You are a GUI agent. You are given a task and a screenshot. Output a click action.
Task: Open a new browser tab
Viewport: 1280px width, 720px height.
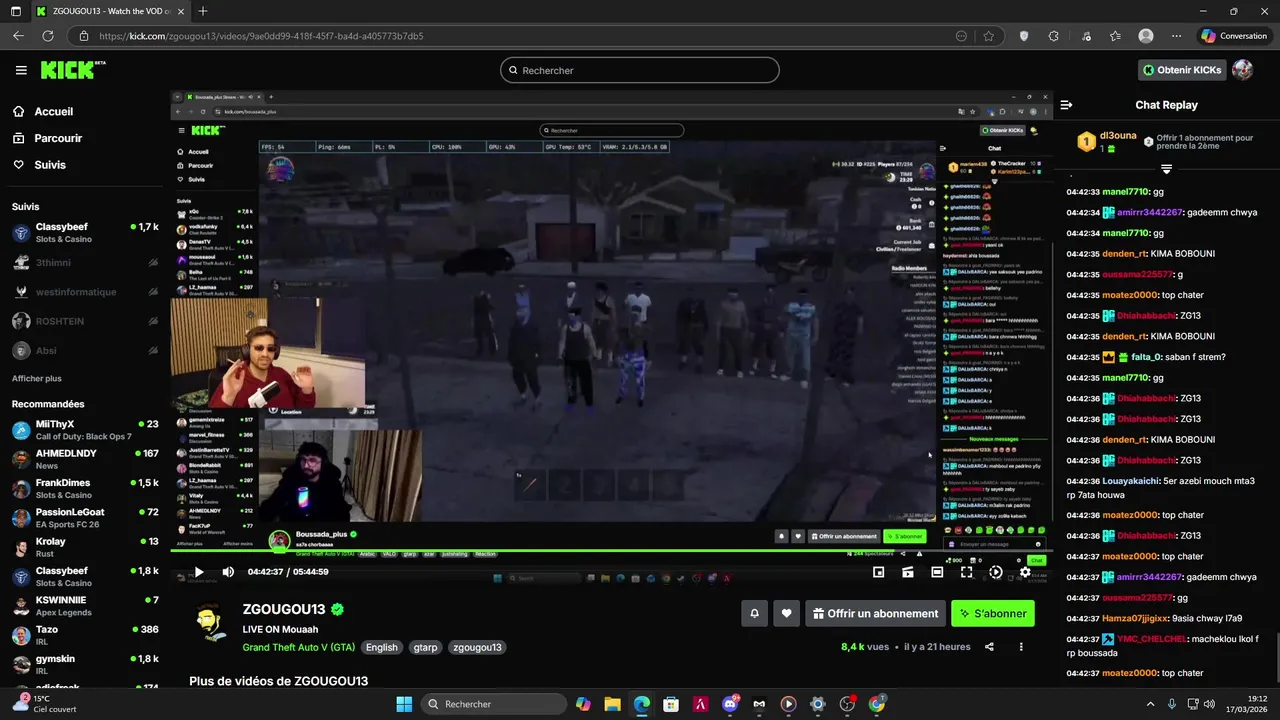click(x=203, y=11)
